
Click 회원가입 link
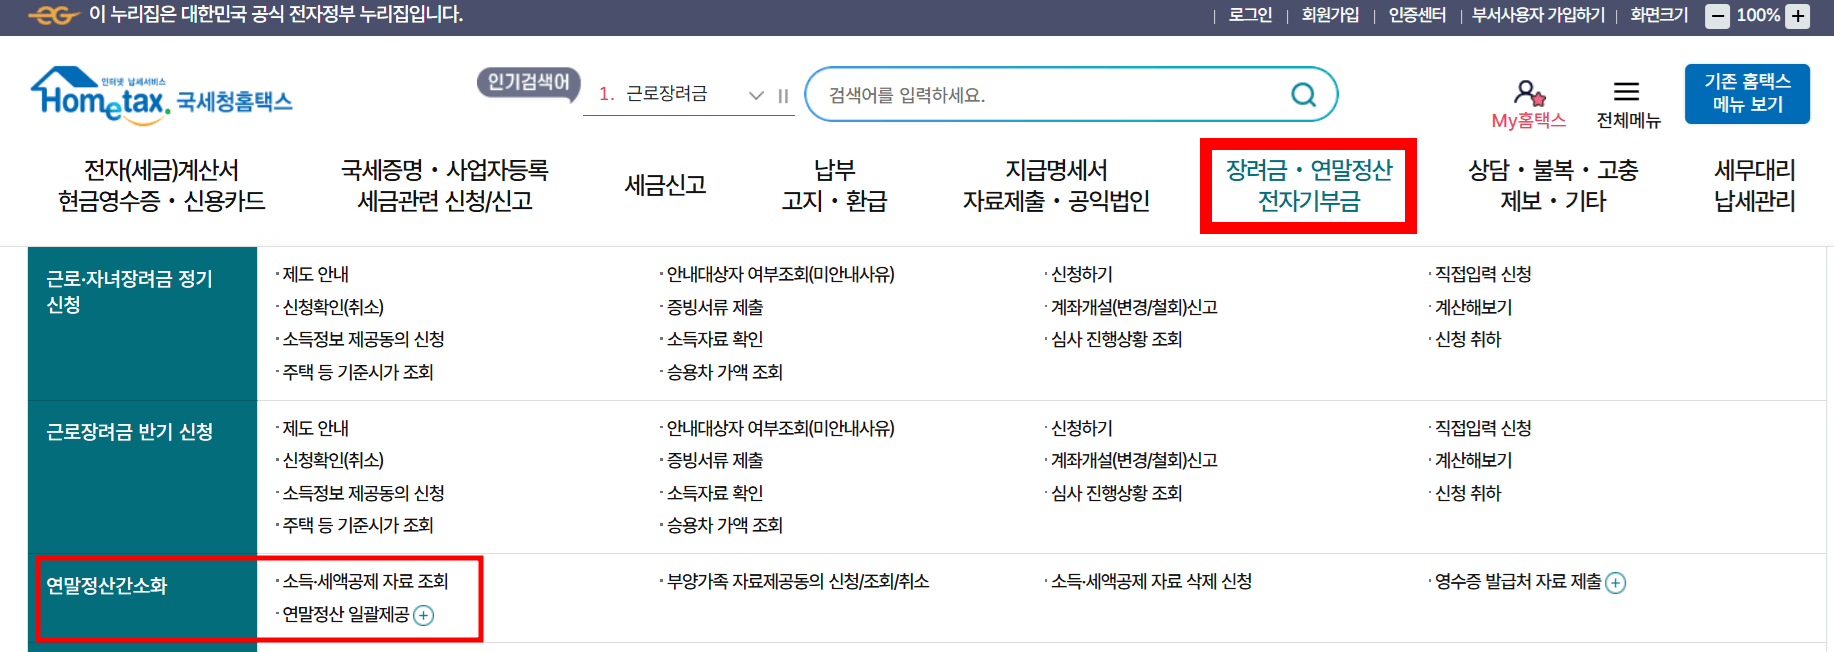coord(1330,15)
